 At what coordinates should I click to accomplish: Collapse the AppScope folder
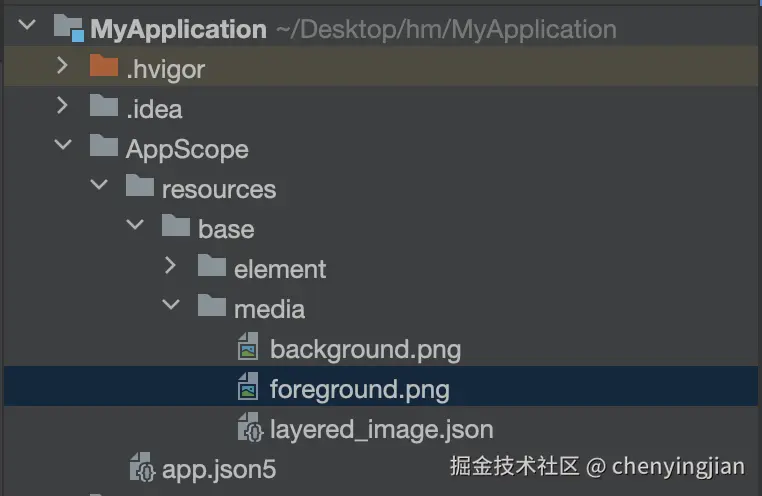pos(63,148)
